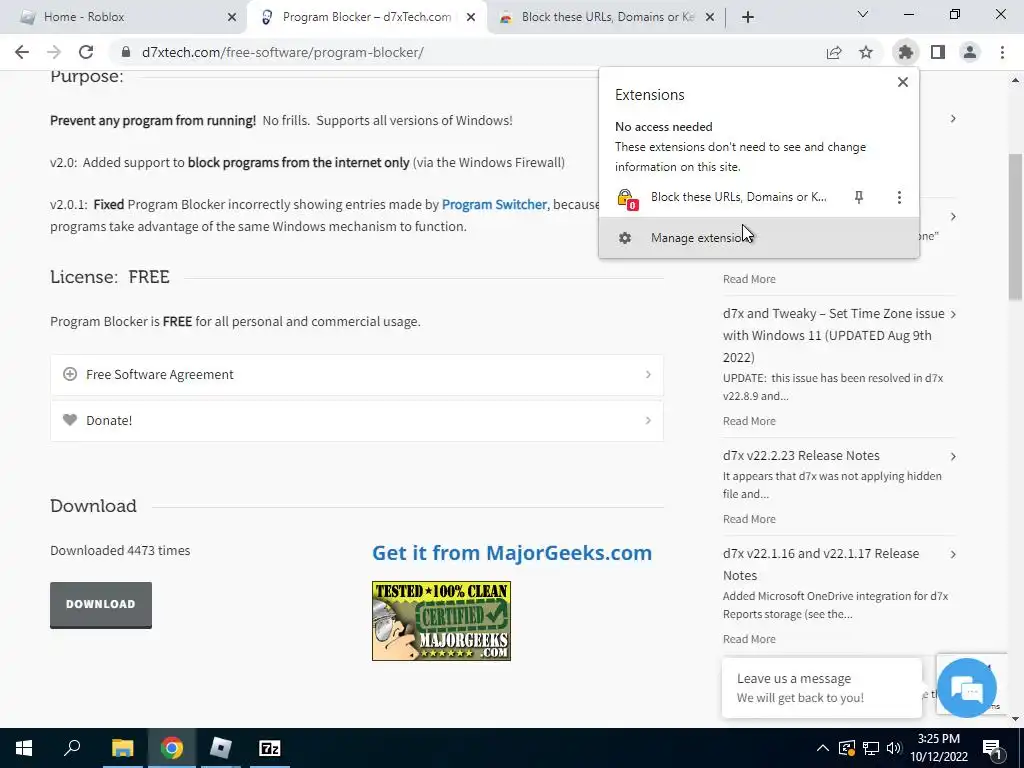Pin the Block these URLs extension
The width and height of the screenshot is (1024, 768).
tap(859, 197)
